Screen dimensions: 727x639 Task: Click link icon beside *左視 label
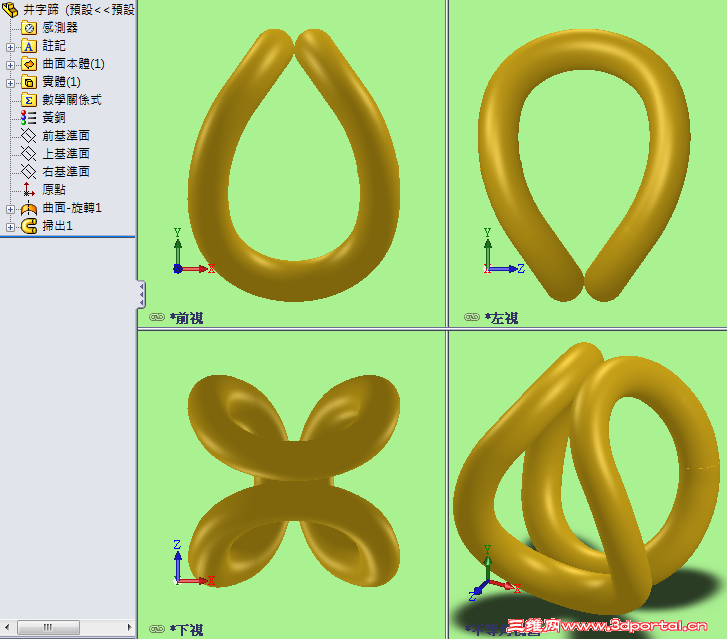point(472,317)
